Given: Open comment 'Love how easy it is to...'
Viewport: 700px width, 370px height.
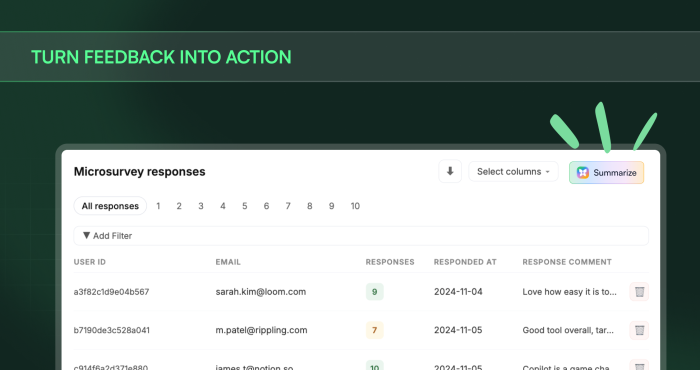Looking at the screenshot, I should 570,292.
